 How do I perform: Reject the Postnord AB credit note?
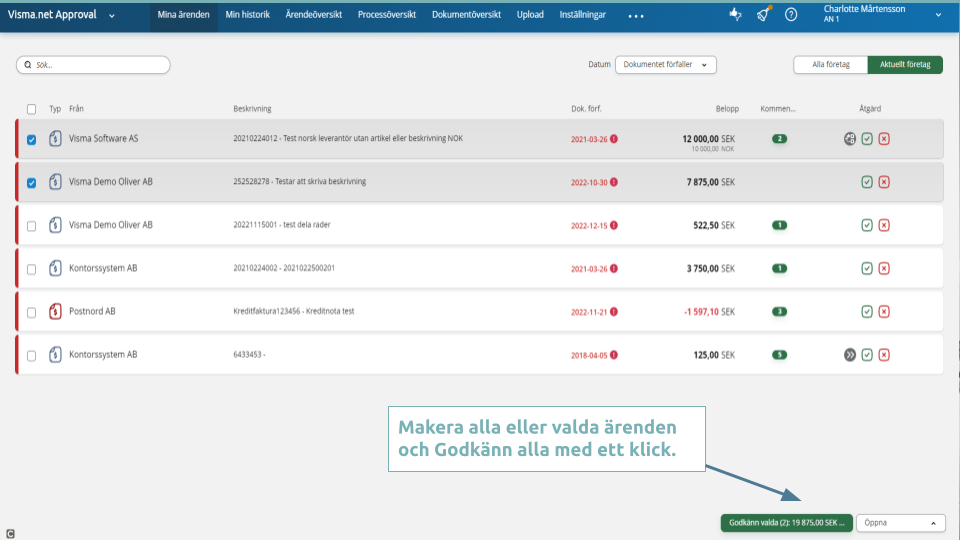tap(884, 312)
